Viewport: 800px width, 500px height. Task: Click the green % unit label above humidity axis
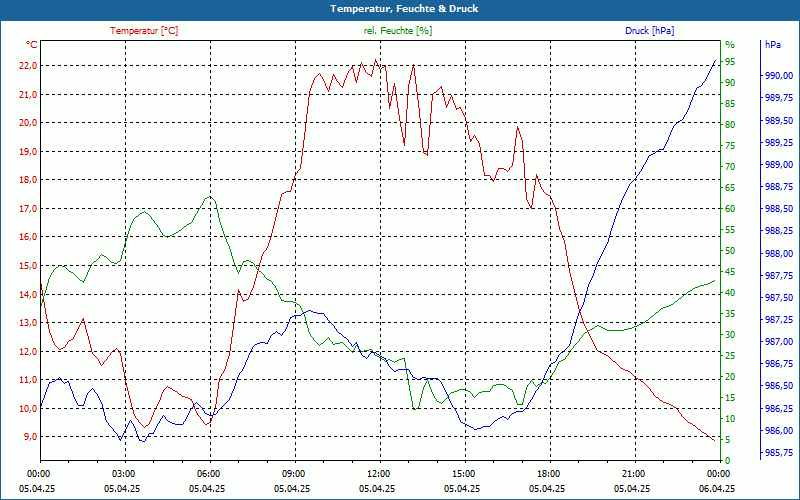tap(729, 45)
